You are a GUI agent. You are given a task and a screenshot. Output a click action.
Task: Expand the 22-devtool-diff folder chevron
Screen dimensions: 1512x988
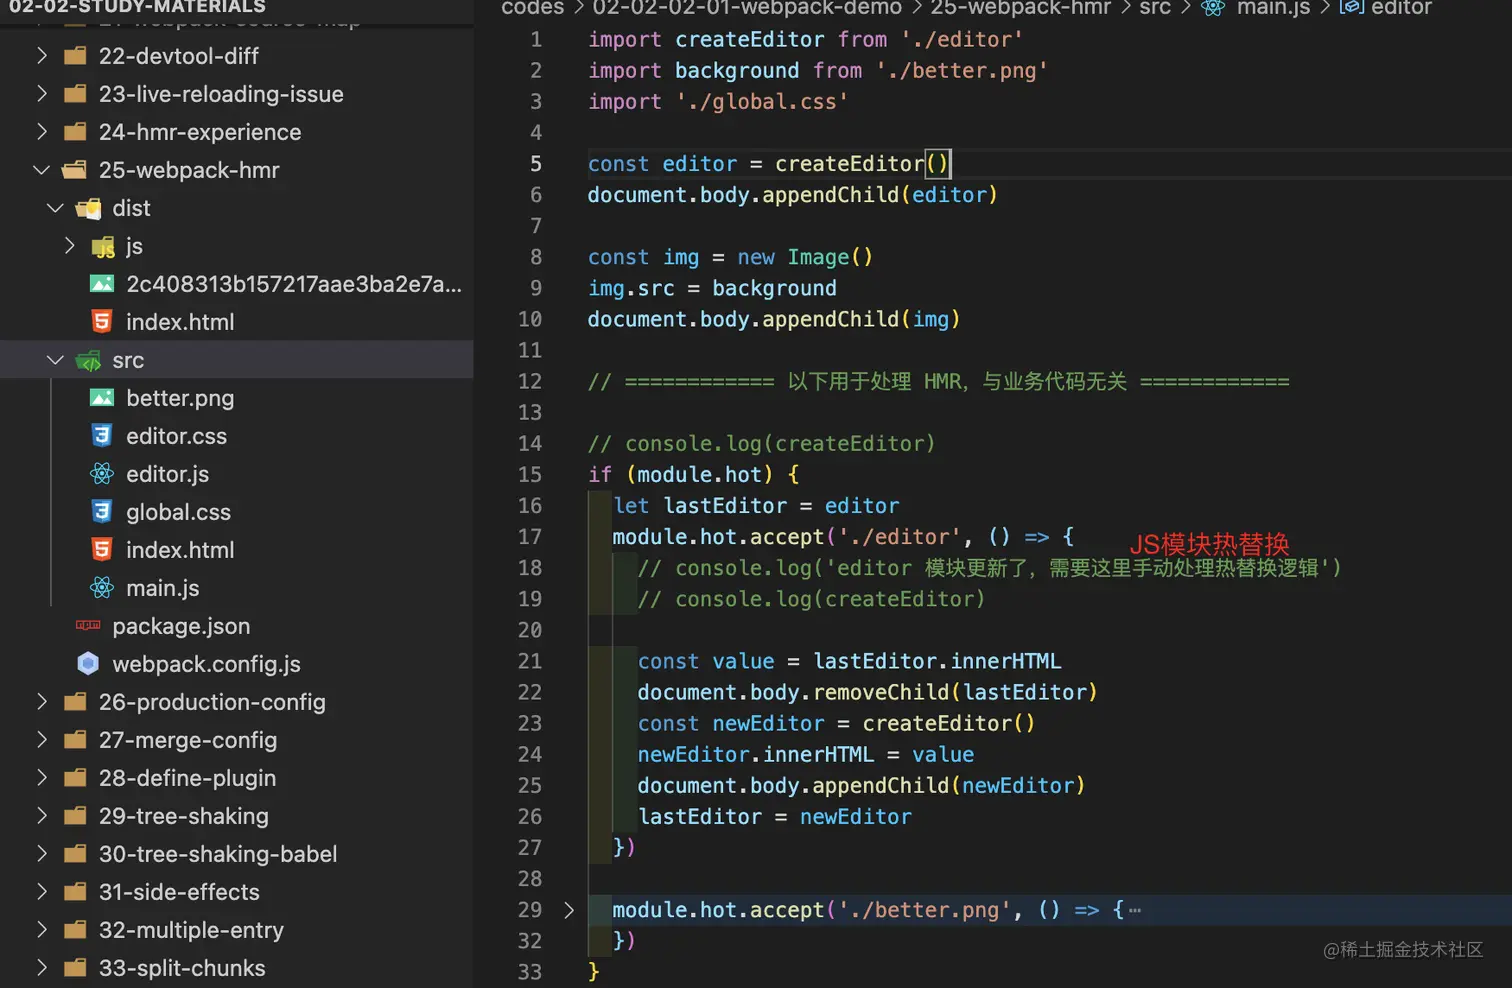(x=42, y=56)
